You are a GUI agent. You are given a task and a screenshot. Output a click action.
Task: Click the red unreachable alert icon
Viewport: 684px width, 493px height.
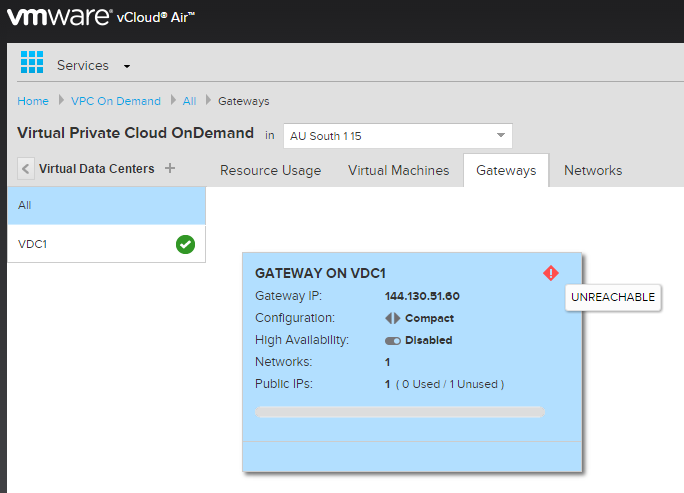coord(551,274)
